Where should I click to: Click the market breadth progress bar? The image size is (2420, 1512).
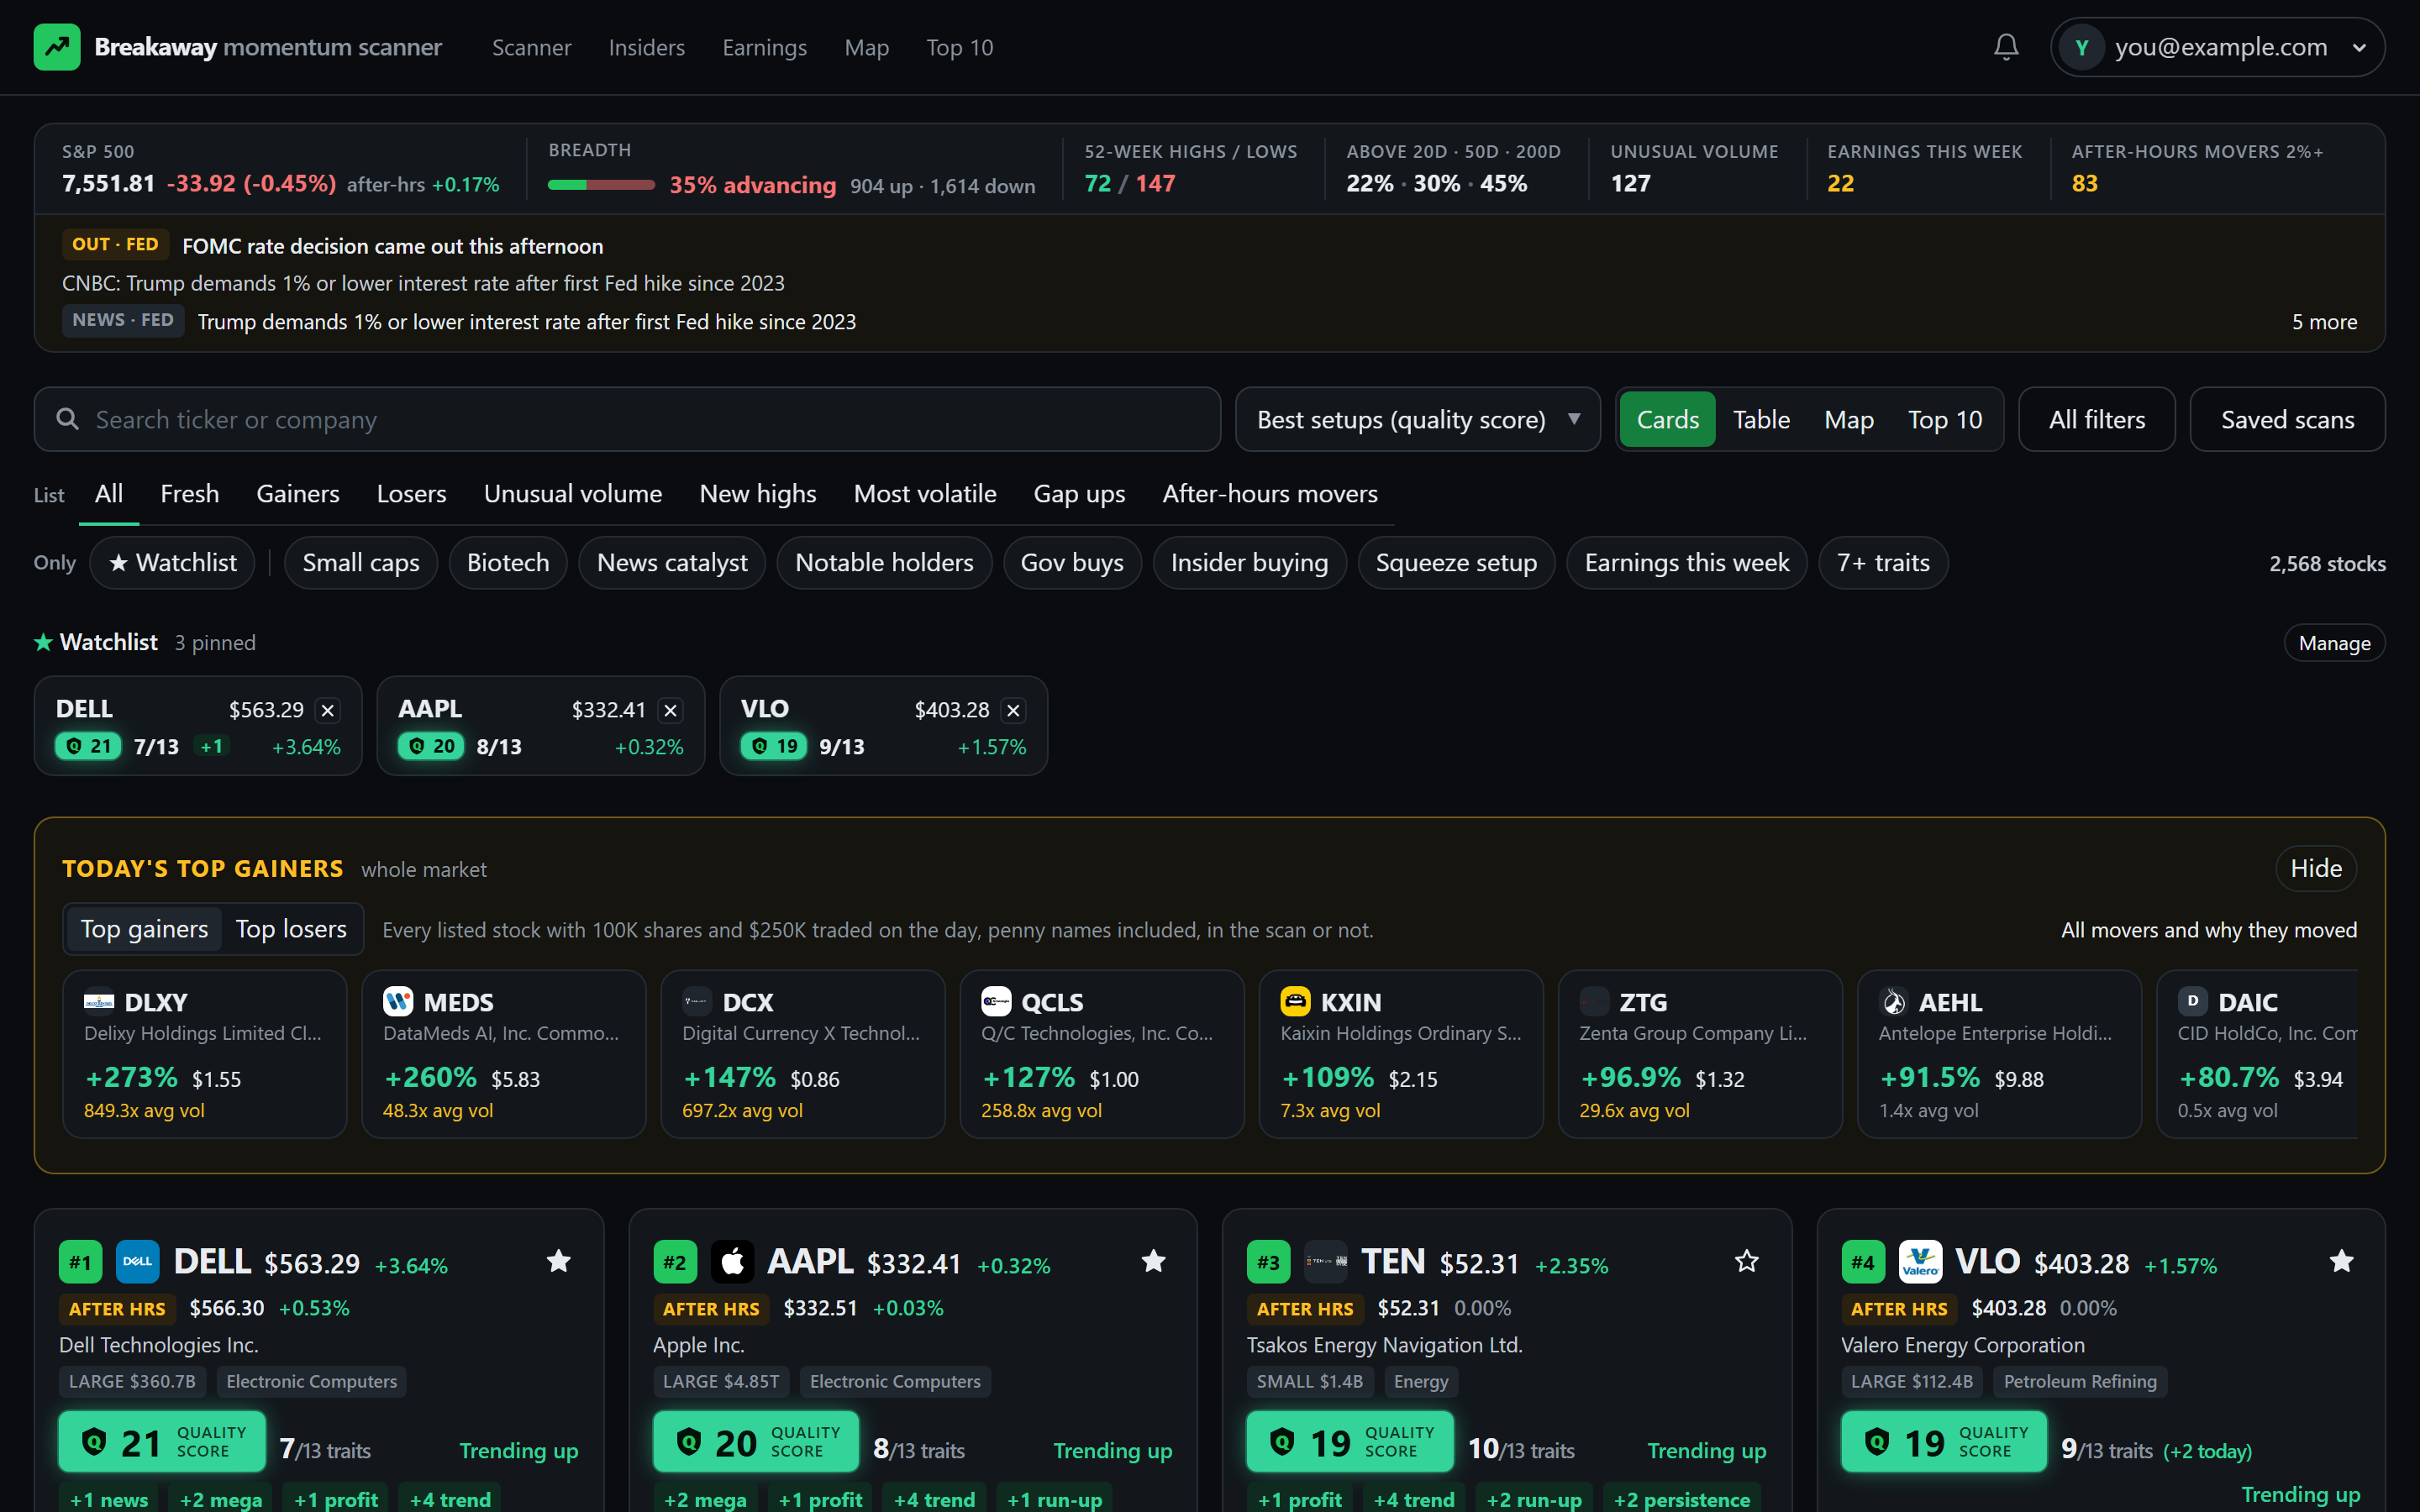click(601, 185)
